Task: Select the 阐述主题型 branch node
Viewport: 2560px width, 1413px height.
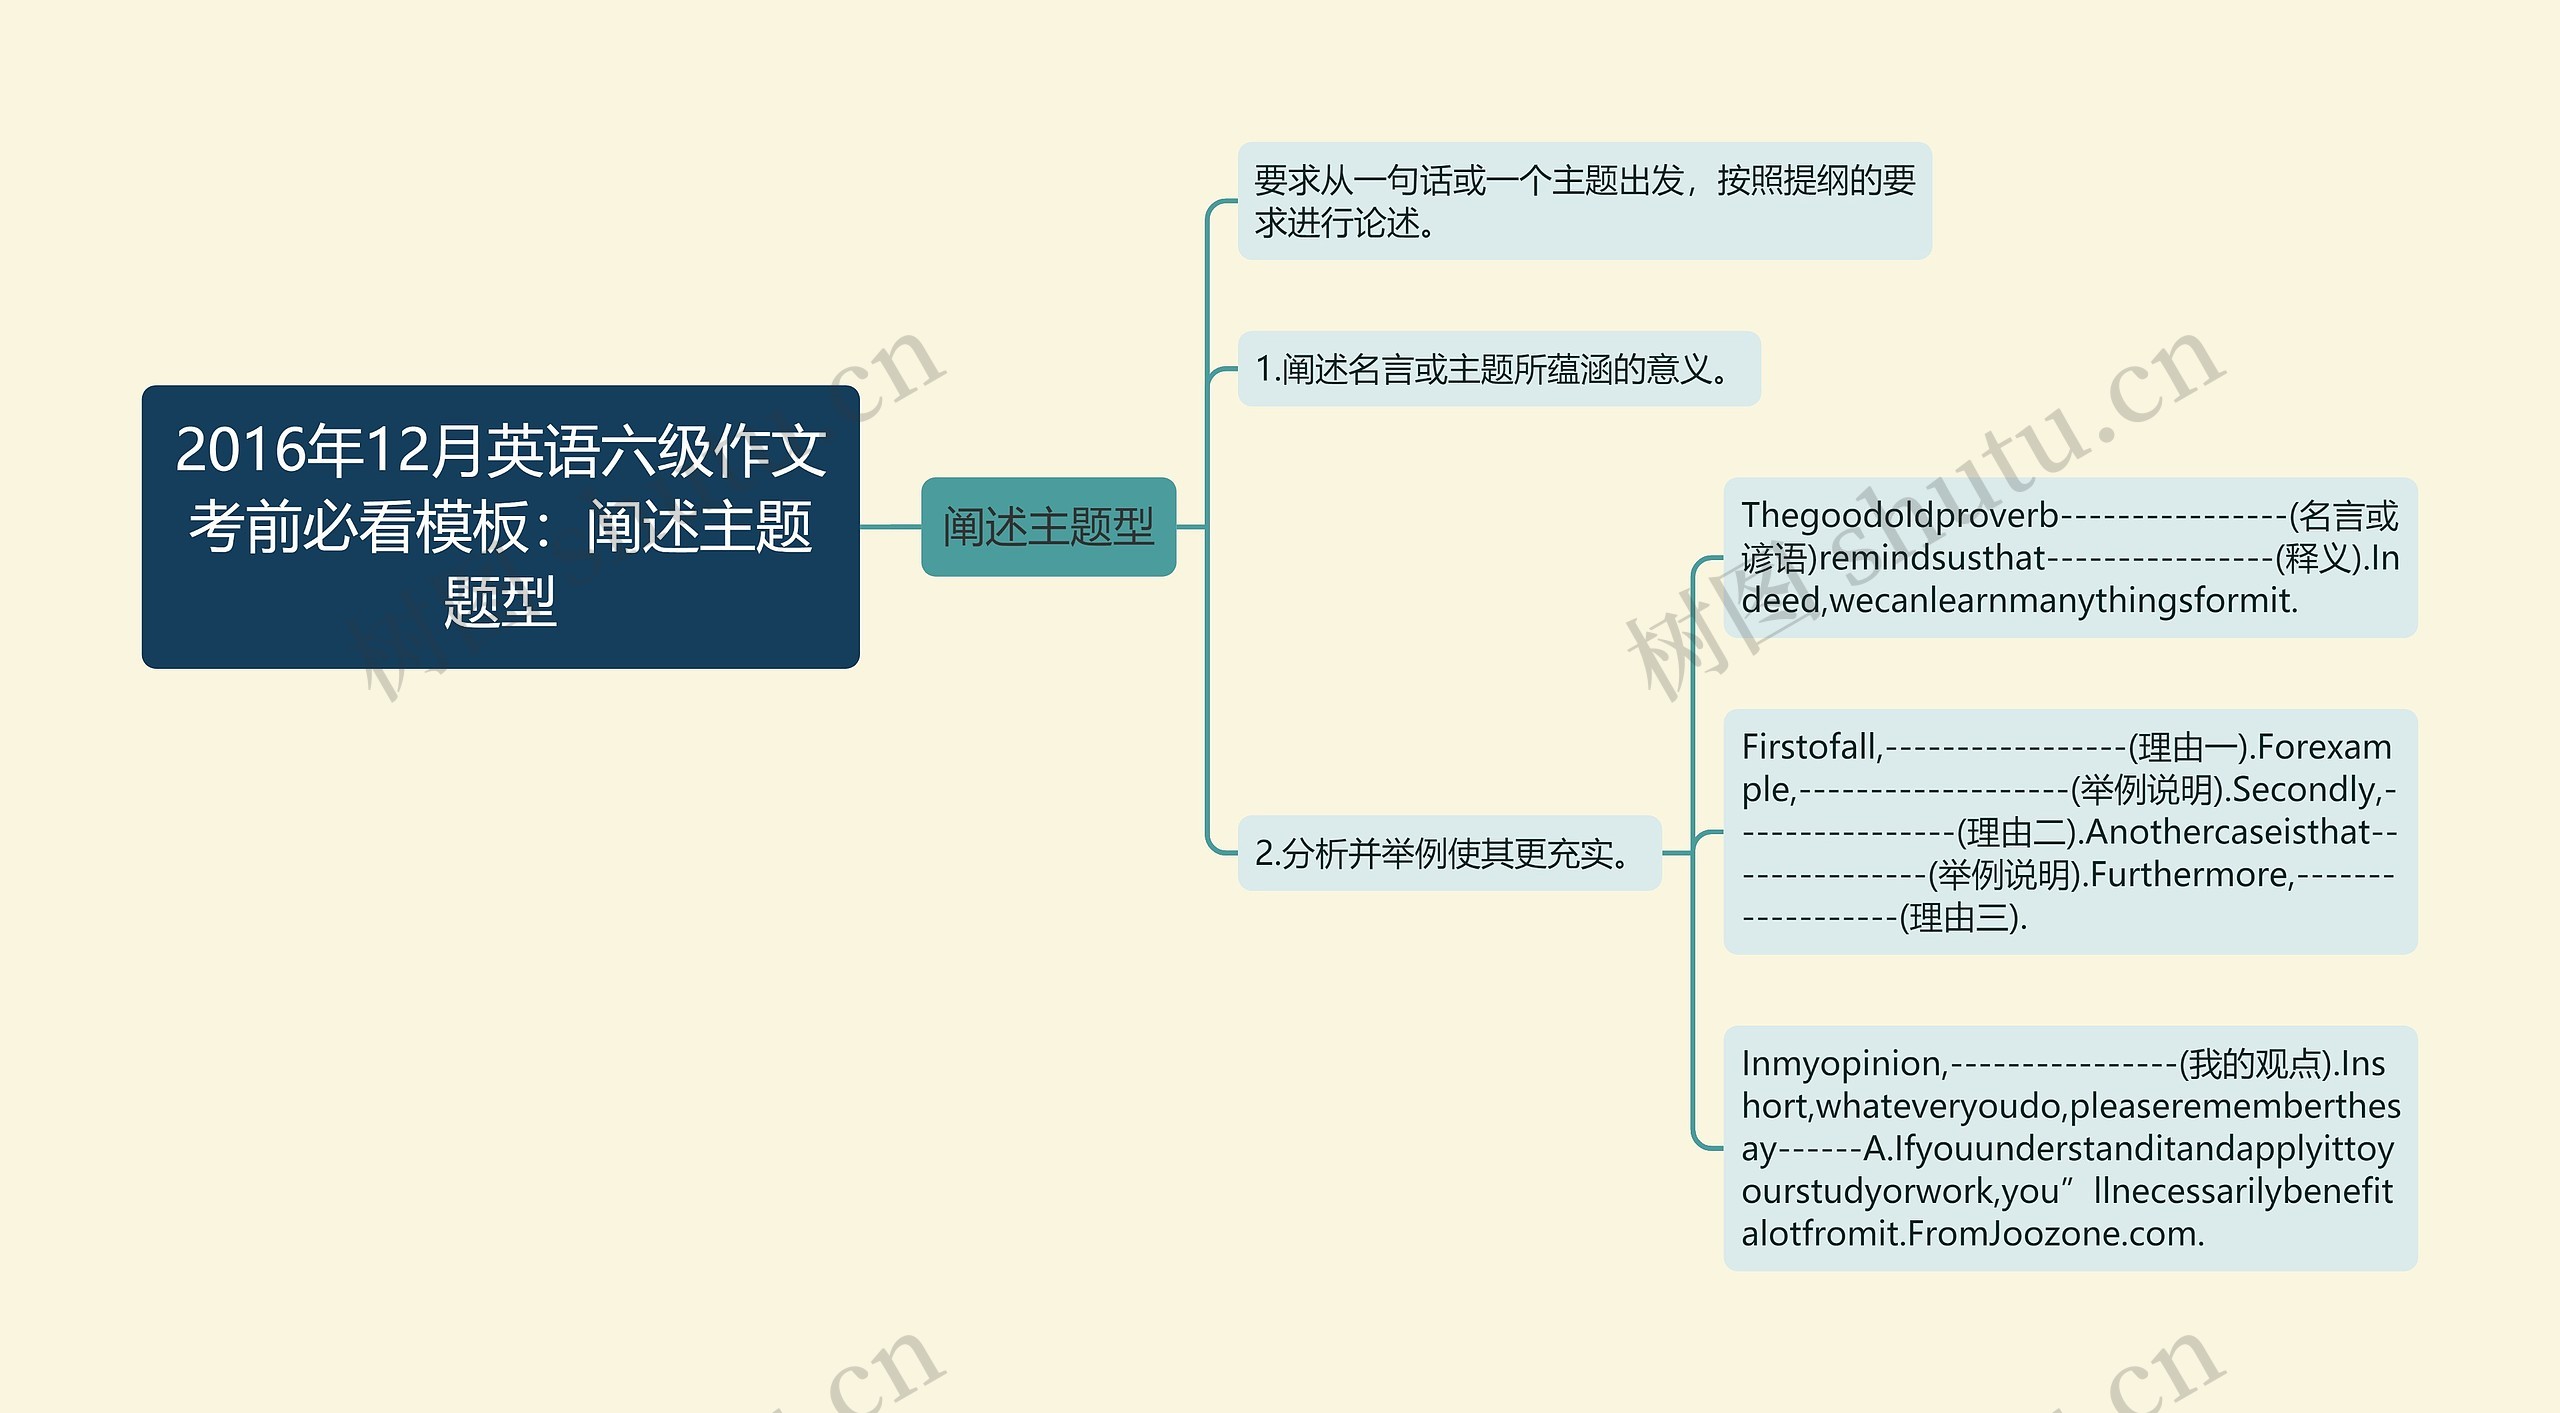Action: (1048, 526)
